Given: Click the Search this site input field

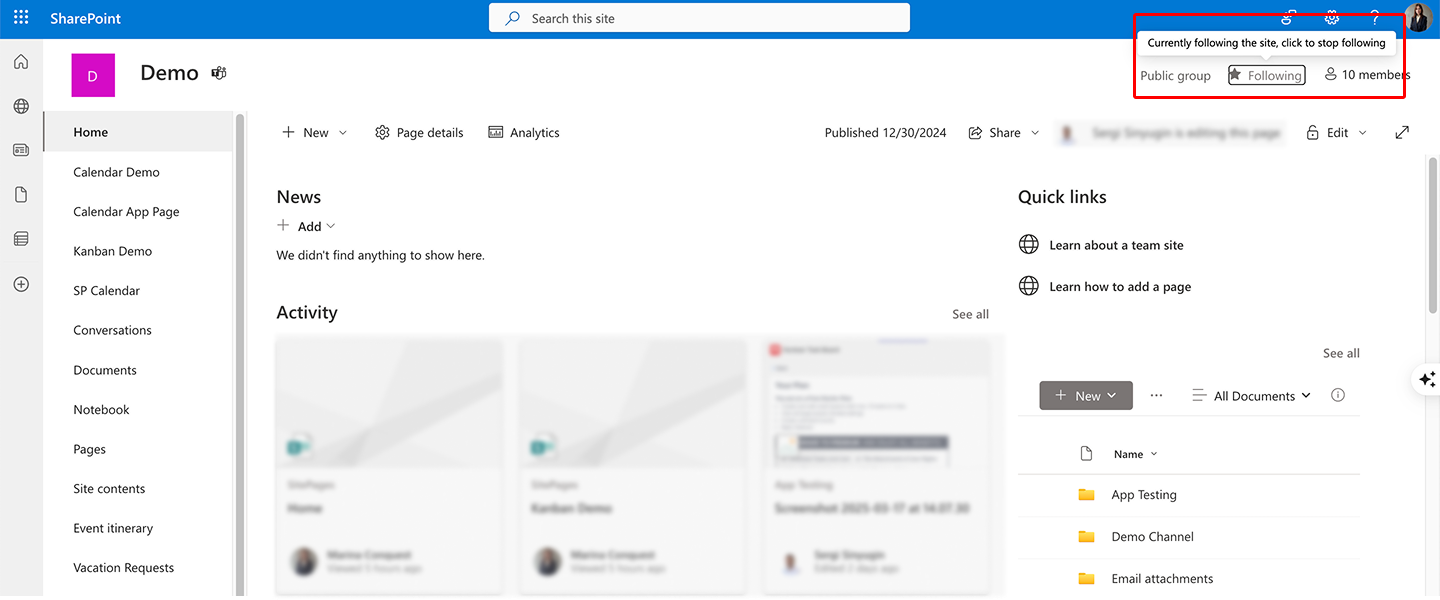Looking at the screenshot, I should click(698, 17).
